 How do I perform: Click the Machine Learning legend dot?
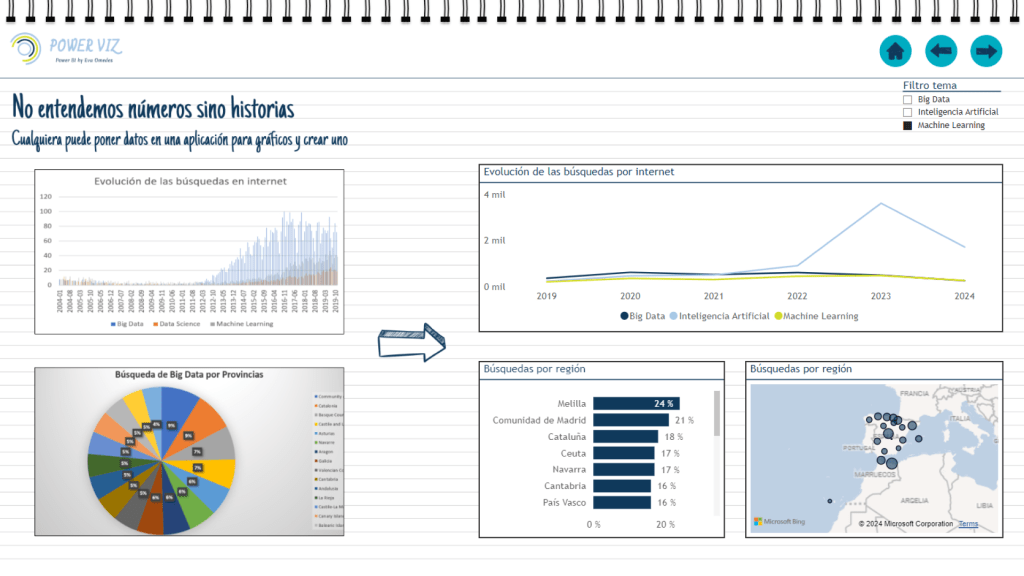pos(778,316)
